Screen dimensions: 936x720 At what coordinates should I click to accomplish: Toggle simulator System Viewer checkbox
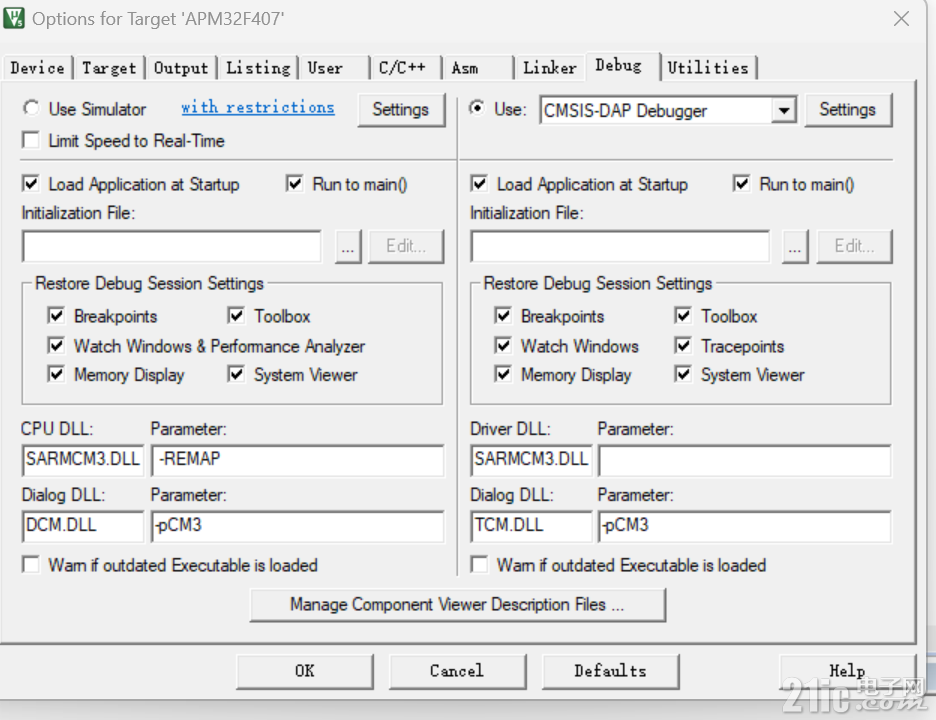(236, 374)
